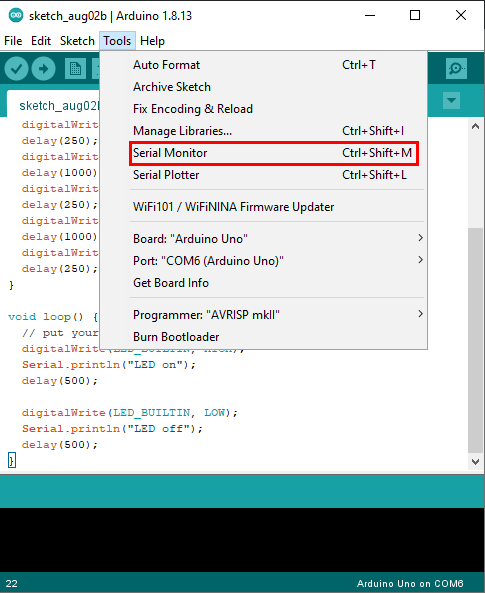Maximize the Arduino window

click(x=415, y=16)
